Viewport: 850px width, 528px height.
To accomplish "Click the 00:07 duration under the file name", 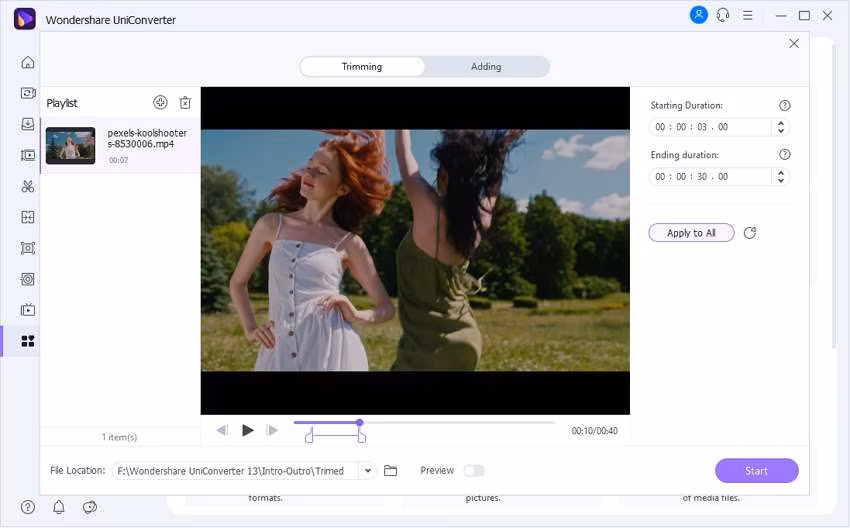I will tap(118, 160).
